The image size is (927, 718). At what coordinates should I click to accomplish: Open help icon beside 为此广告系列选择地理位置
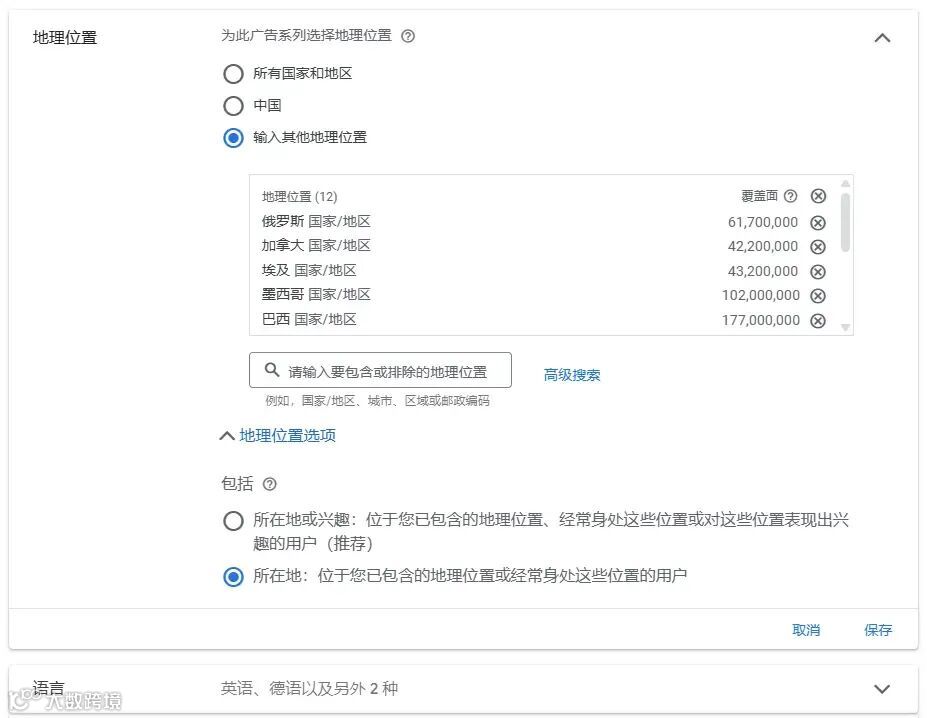(x=408, y=36)
